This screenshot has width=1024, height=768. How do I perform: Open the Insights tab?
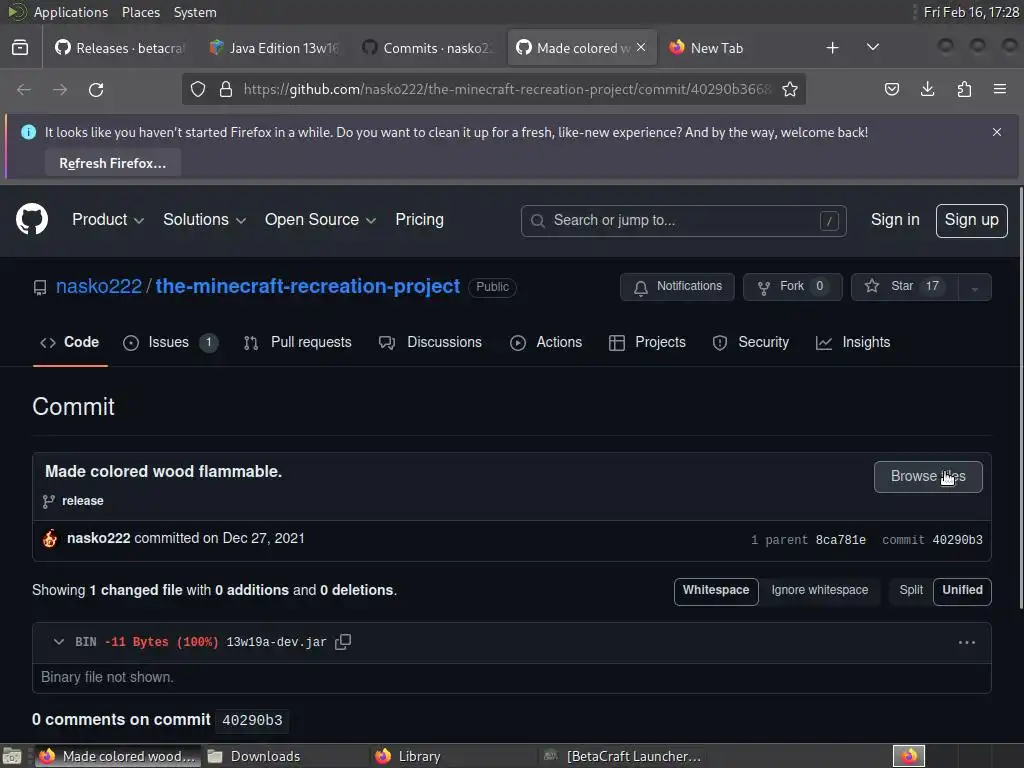tap(853, 343)
